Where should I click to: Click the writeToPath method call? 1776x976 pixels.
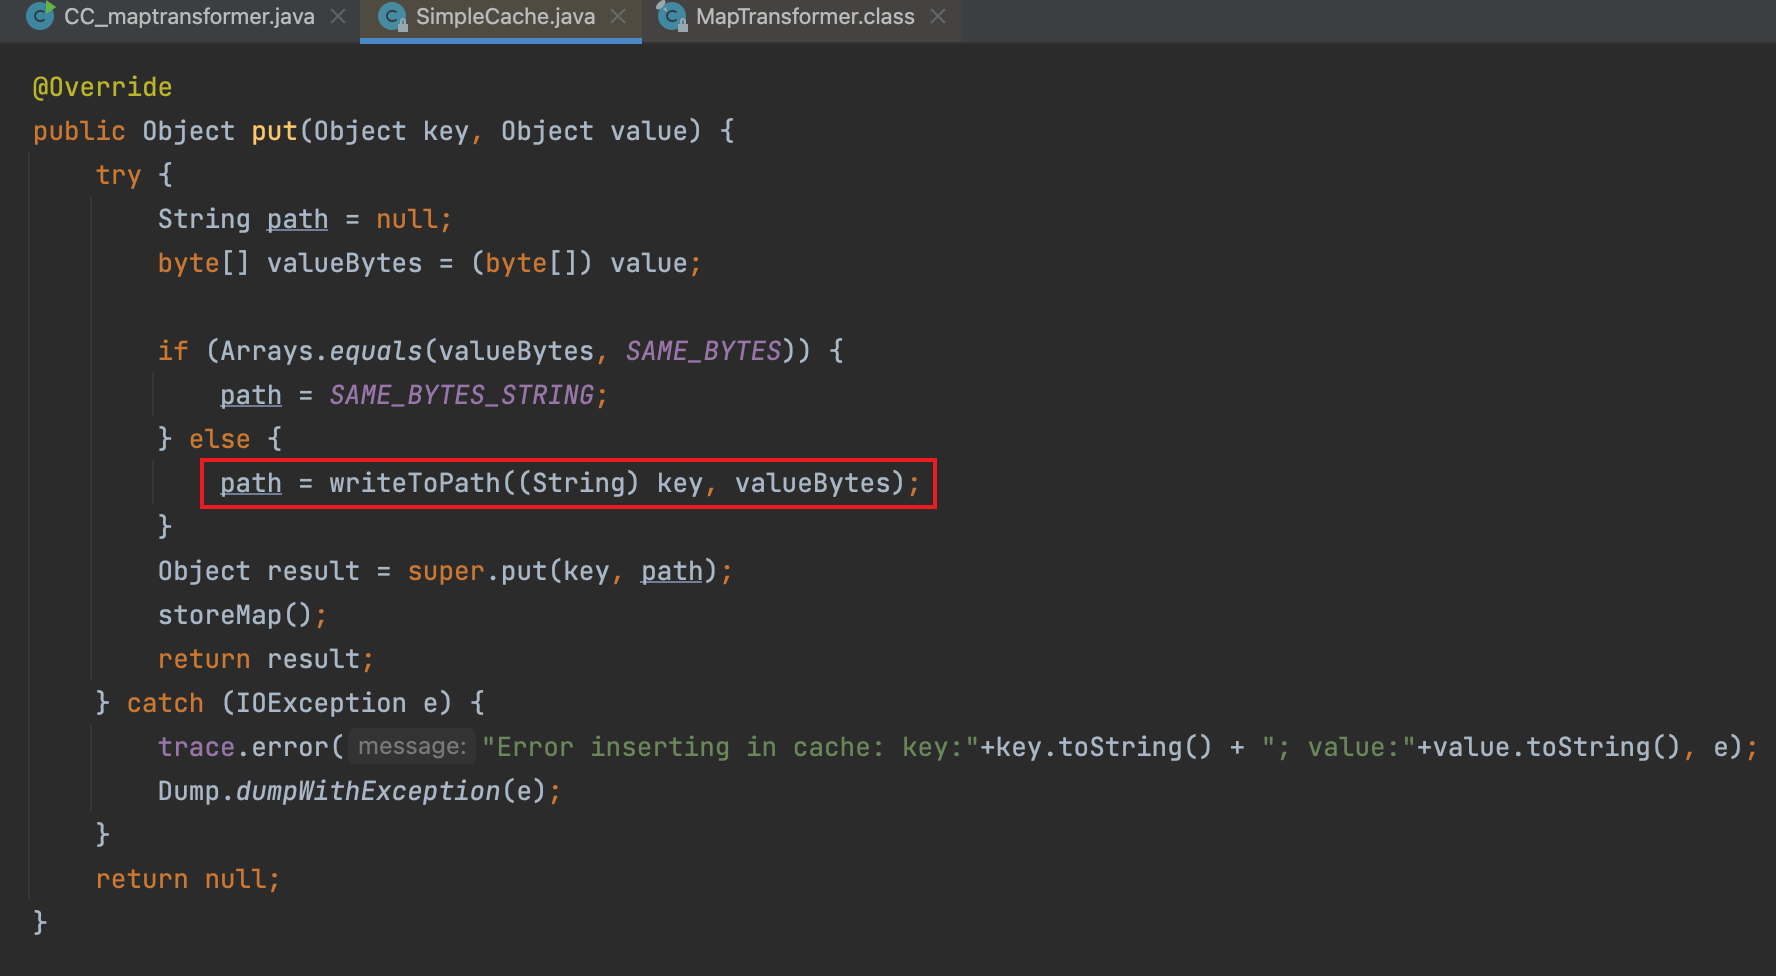[x=414, y=483]
